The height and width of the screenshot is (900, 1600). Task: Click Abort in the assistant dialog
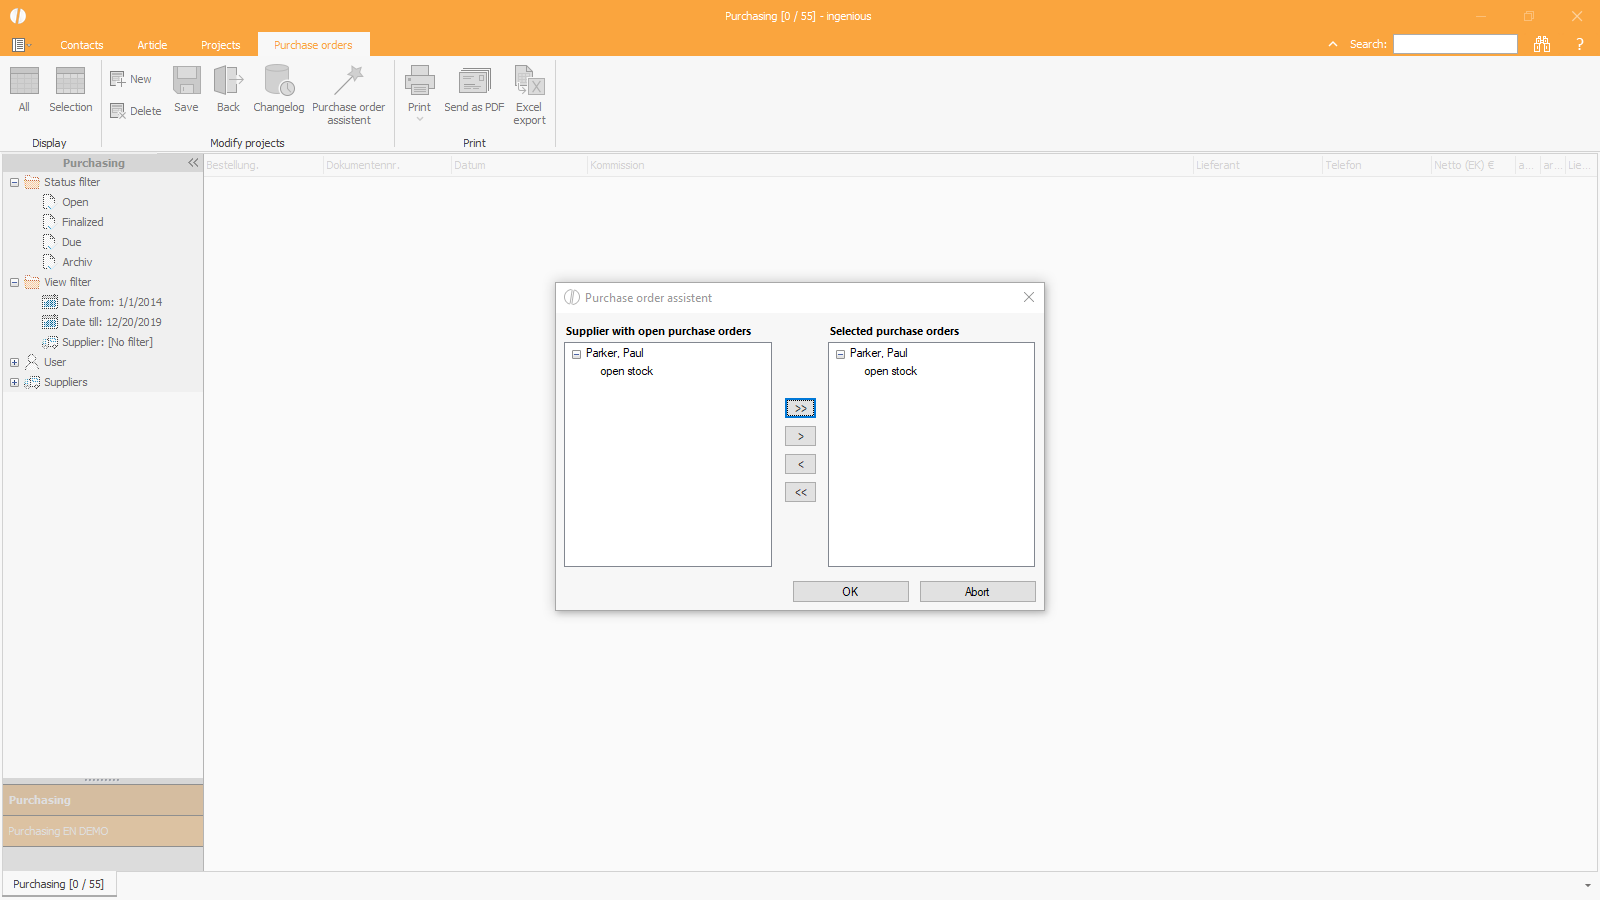click(x=977, y=591)
